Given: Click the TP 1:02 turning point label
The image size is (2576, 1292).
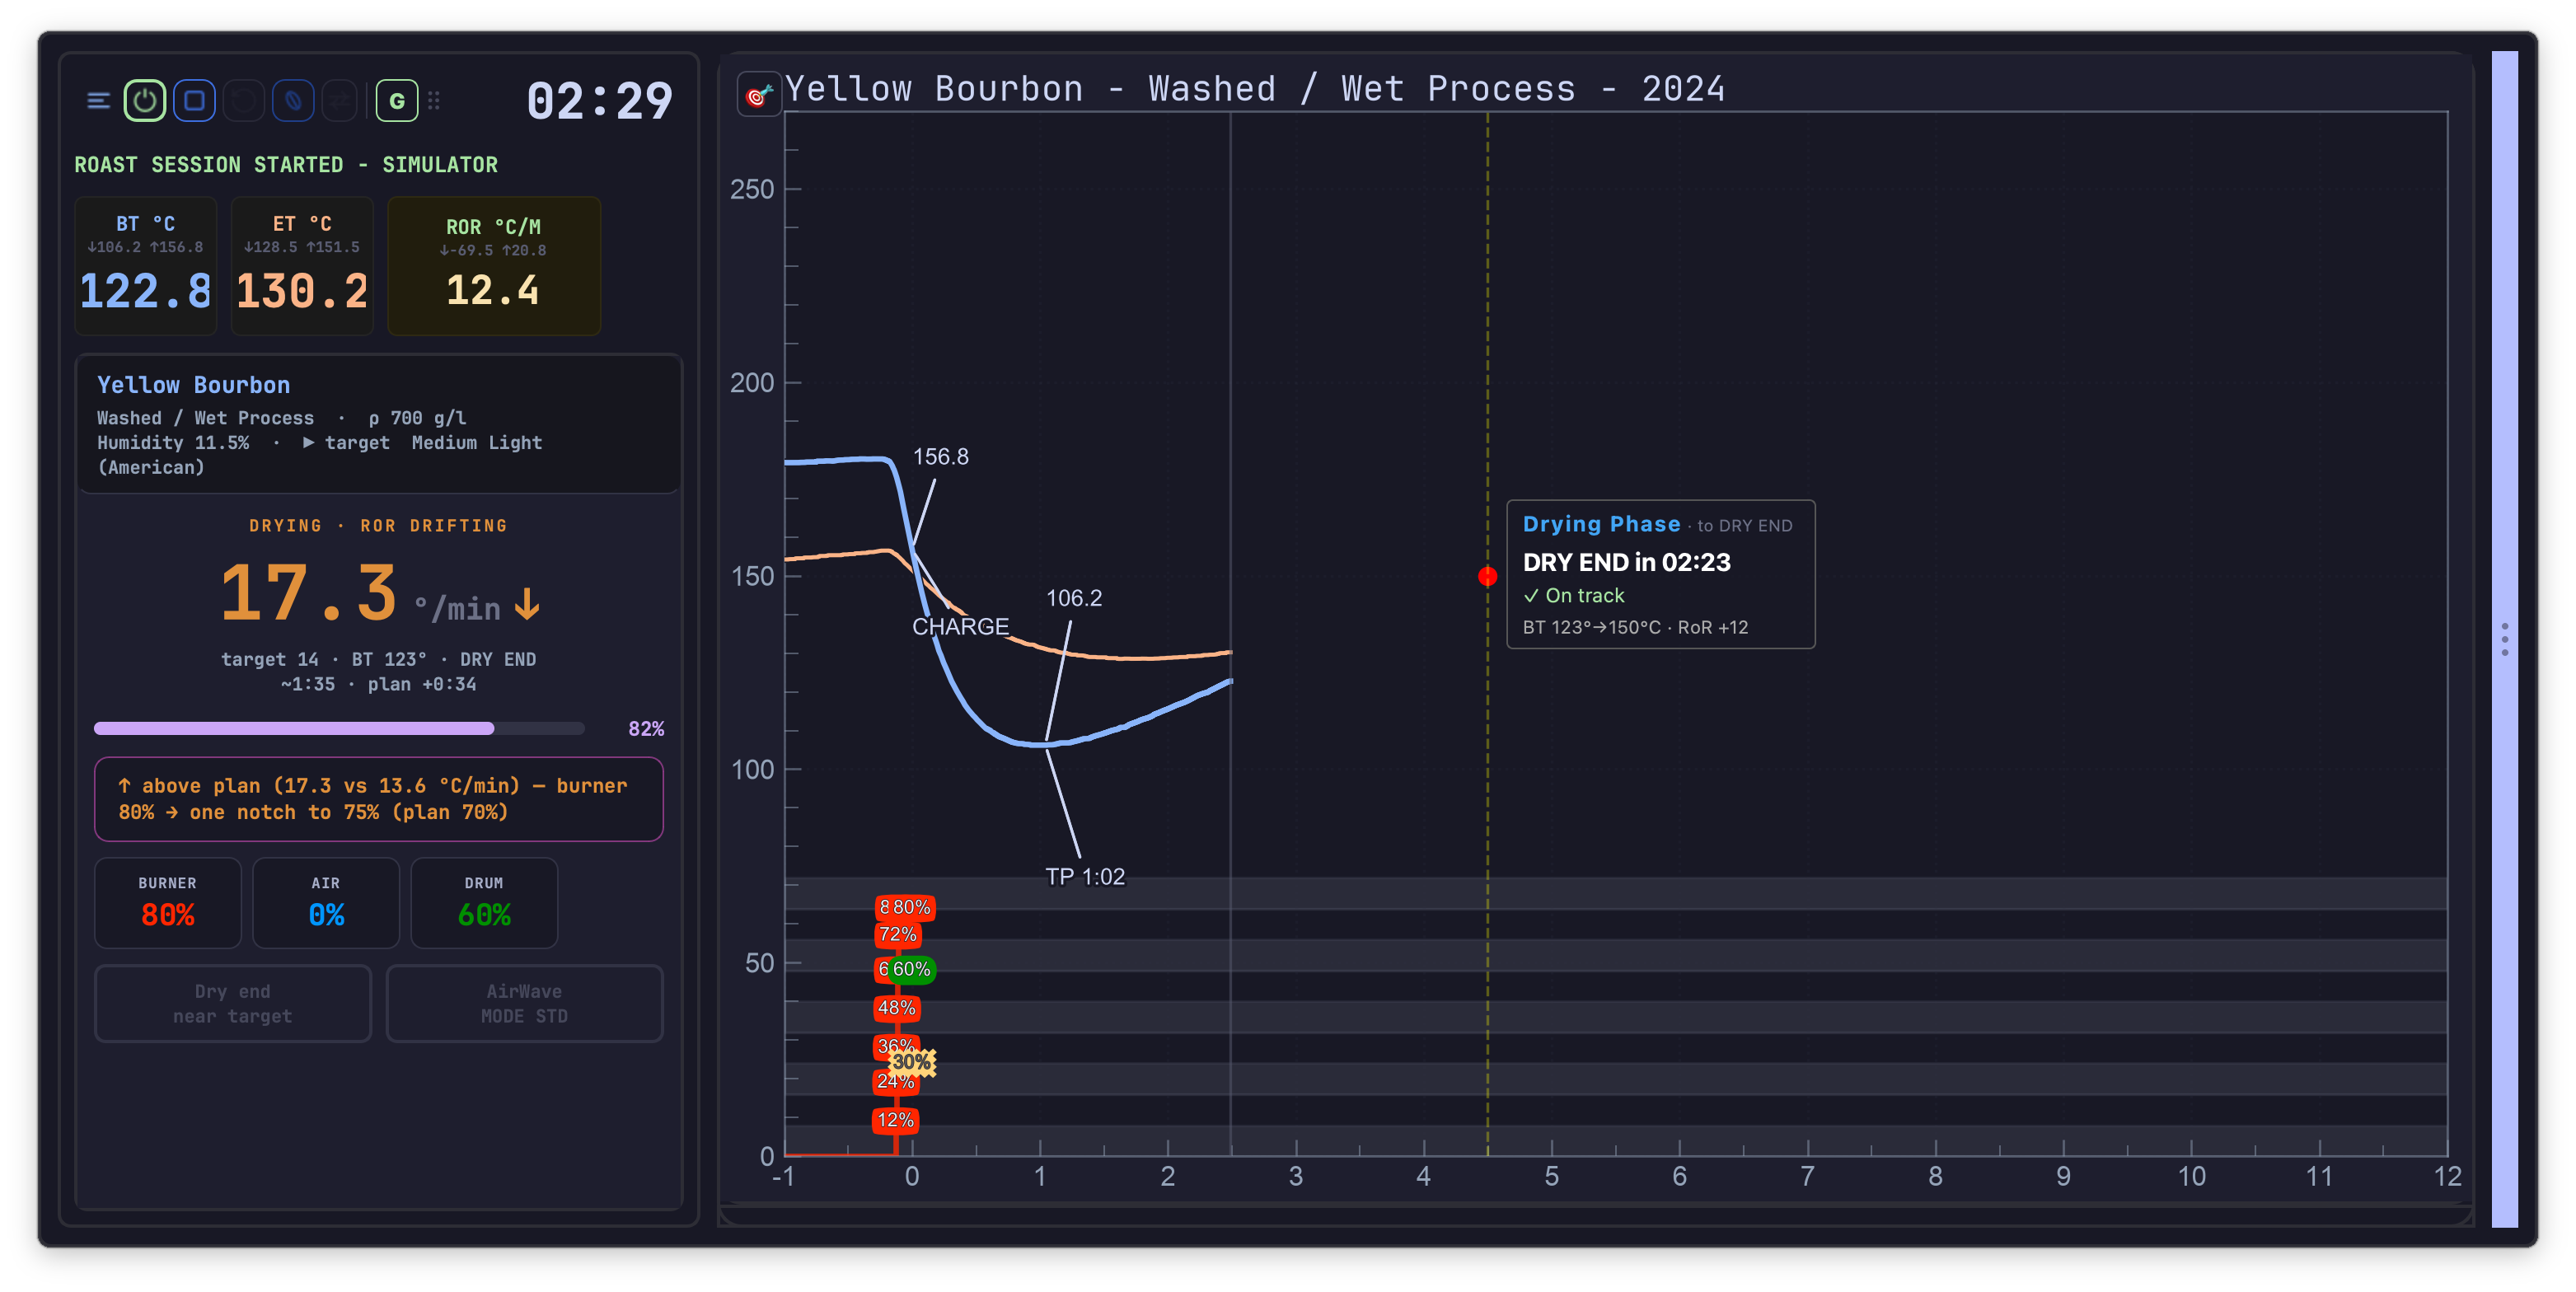Looking at the screenshot, I should pyautogui.click(x=1085, y=877).
